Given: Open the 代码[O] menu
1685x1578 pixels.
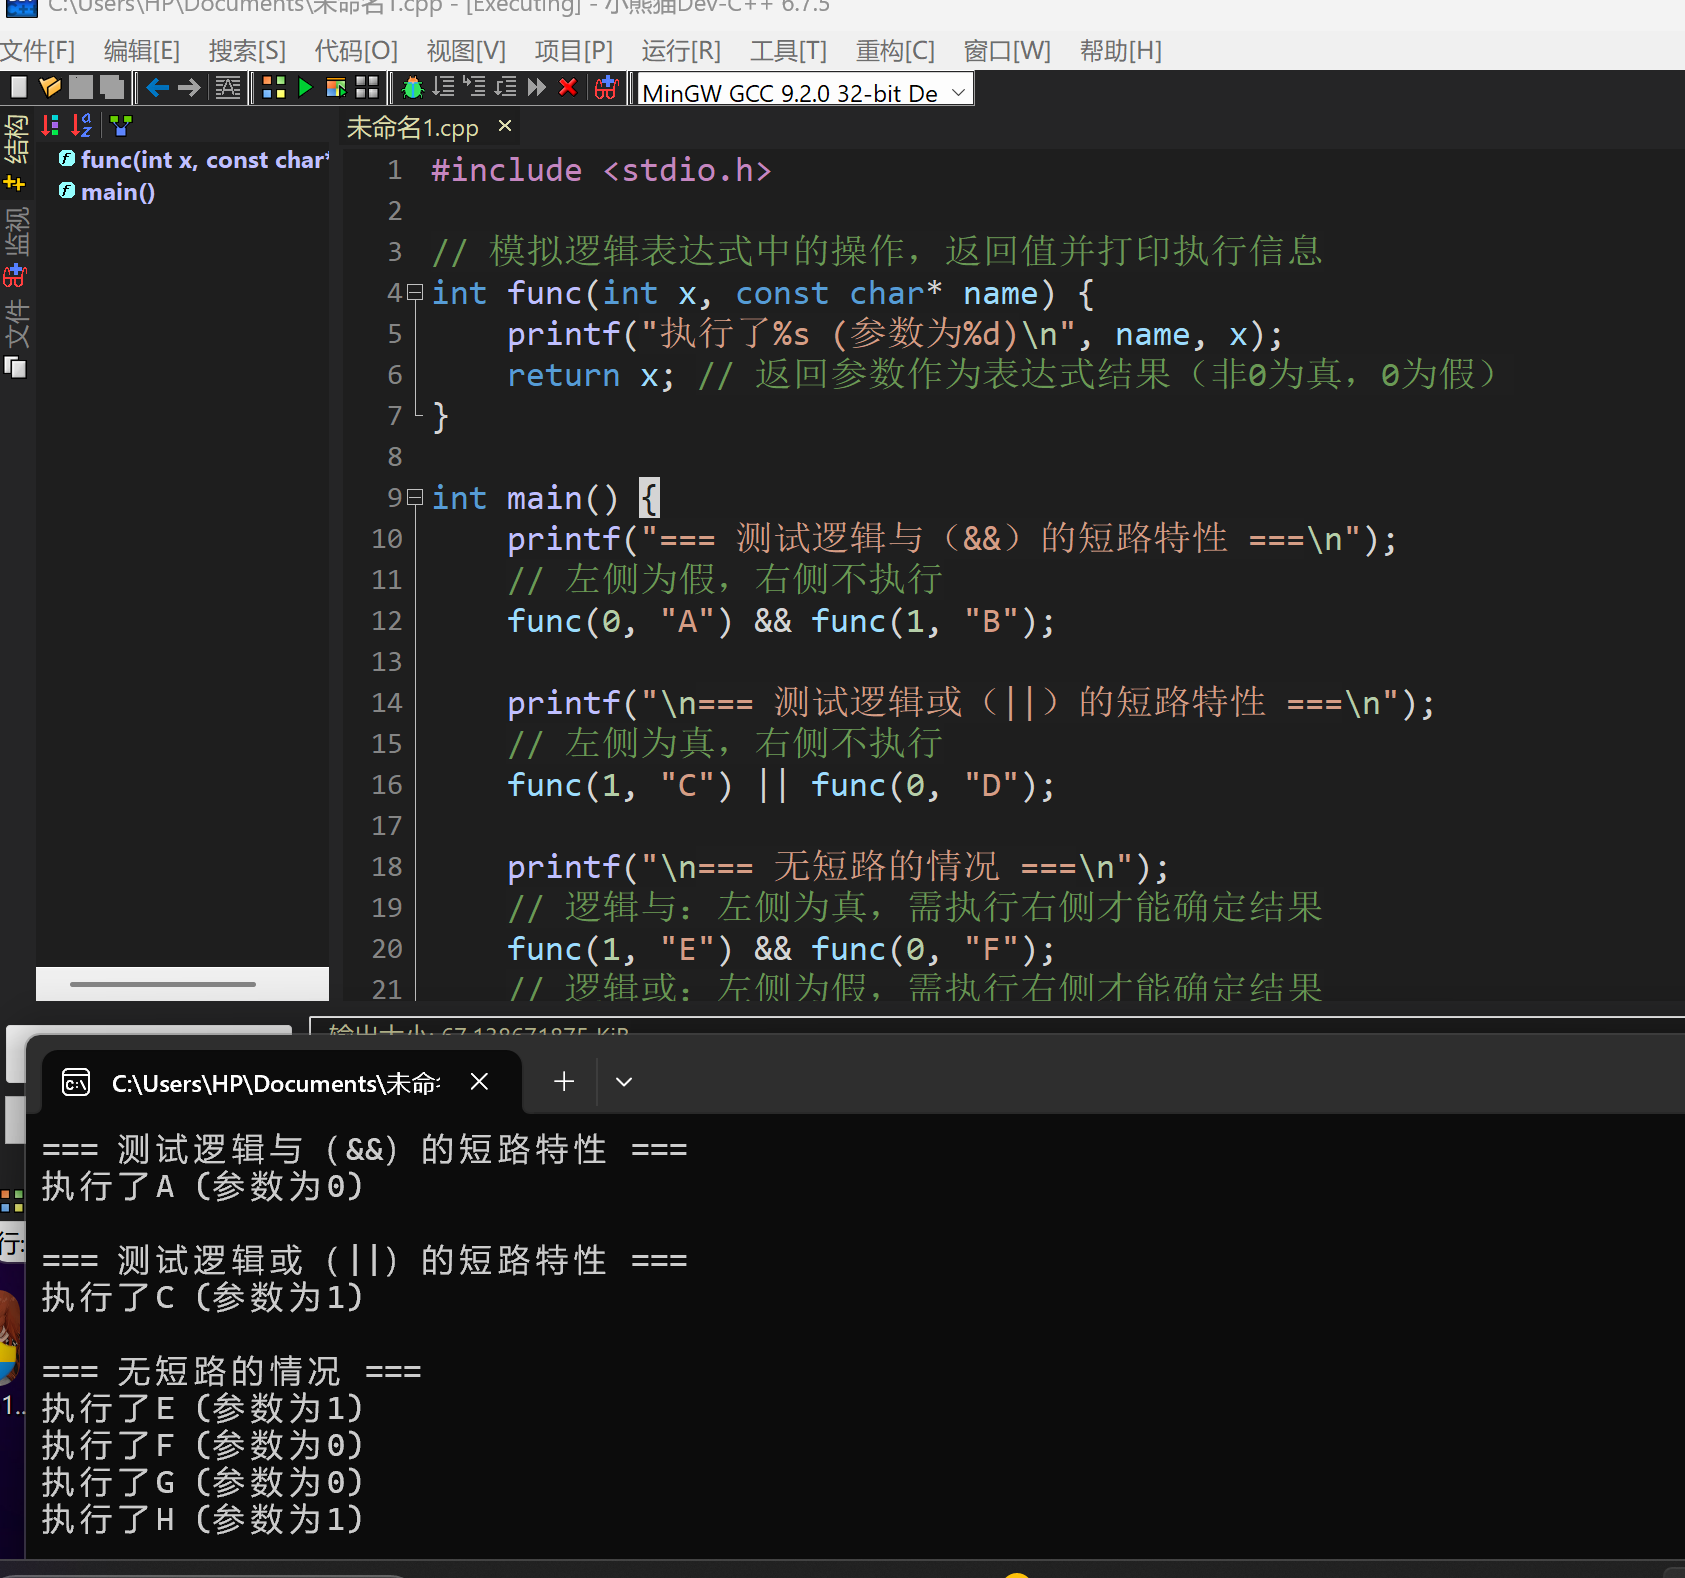Looking at the screenshot, I should [x=356, y=50].
